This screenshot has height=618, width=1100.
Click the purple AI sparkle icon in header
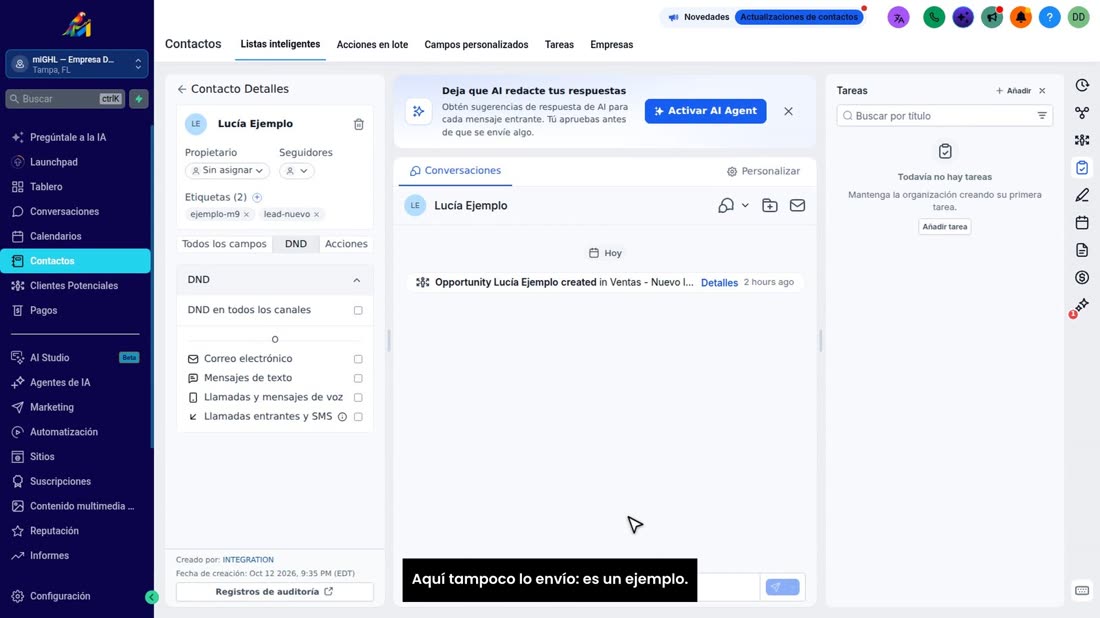tap(962, 18)
